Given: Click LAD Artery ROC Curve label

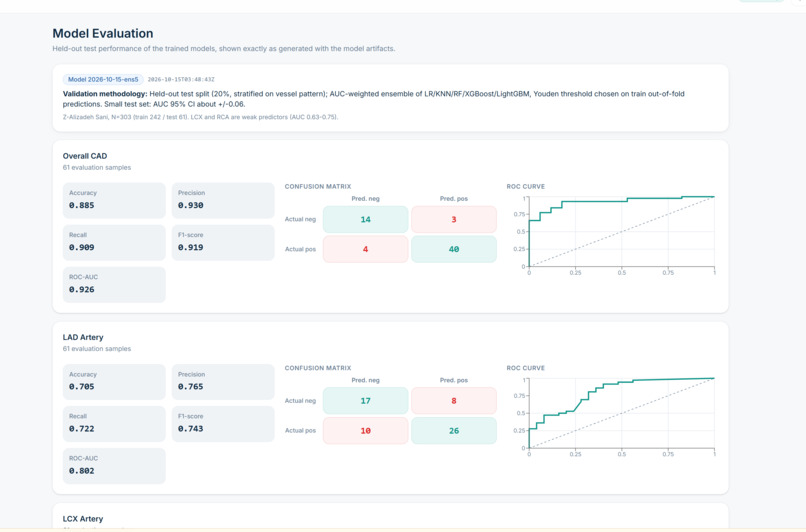Looking at the screenshot, I should pos(525,368).
